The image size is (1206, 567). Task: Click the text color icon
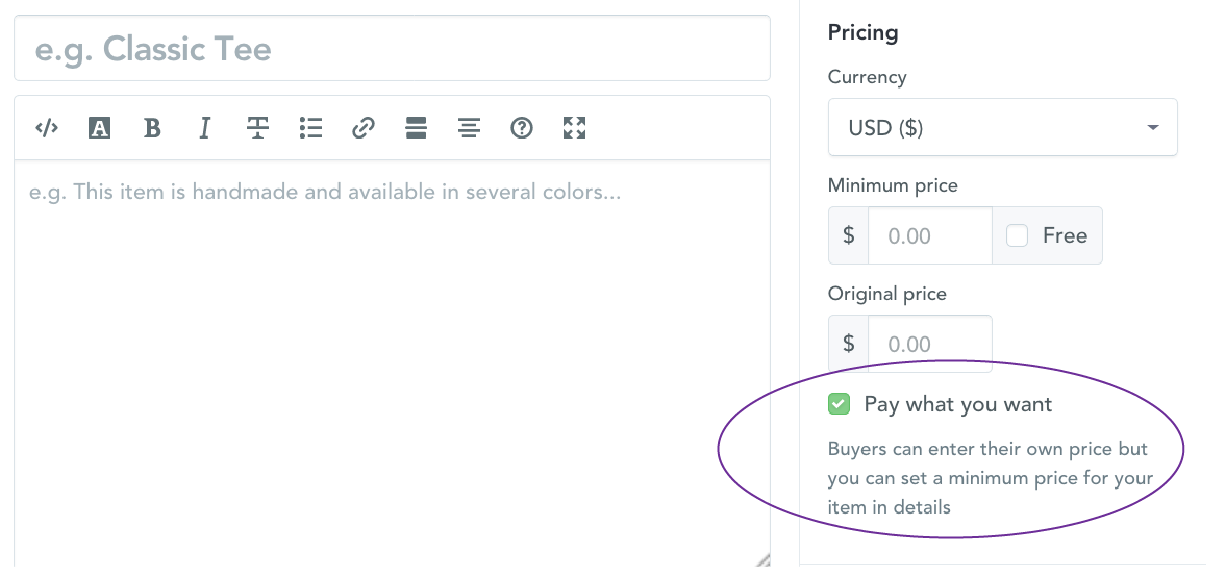click(x=99, y=128)
